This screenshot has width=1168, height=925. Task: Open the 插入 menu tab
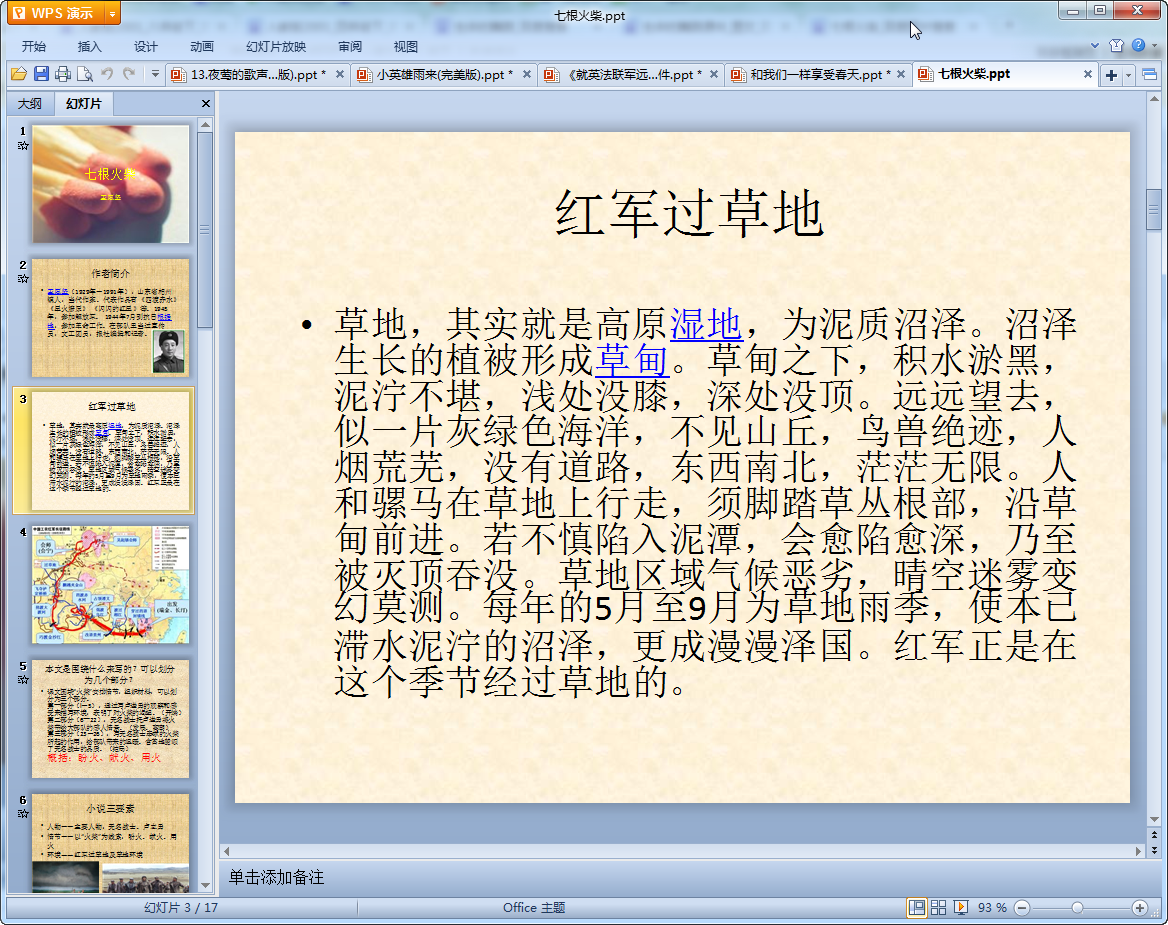[x=89, y=46]
